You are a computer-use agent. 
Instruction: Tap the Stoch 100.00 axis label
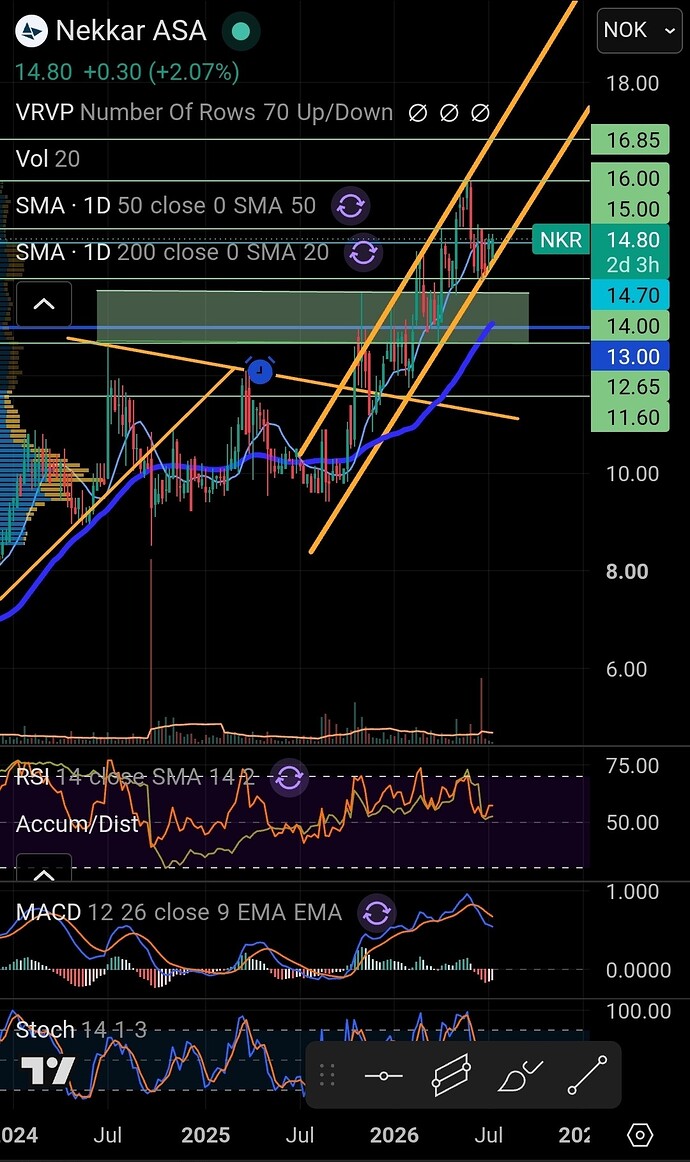[x=638, y=1011]
